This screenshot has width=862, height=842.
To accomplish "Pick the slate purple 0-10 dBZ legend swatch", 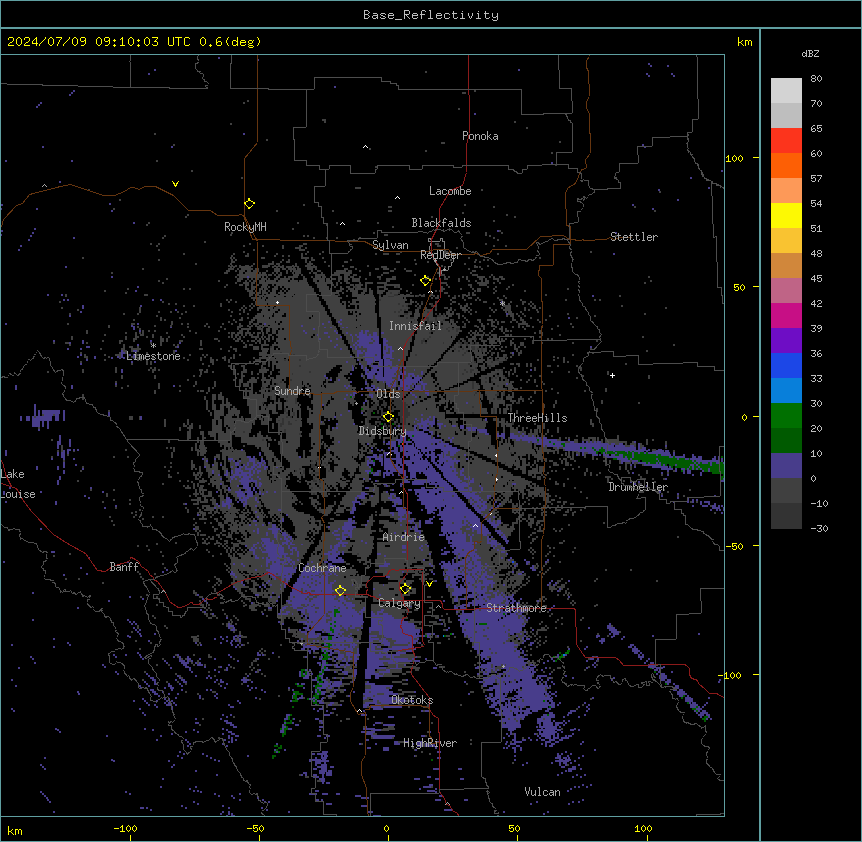I will (x=786, y=466).
